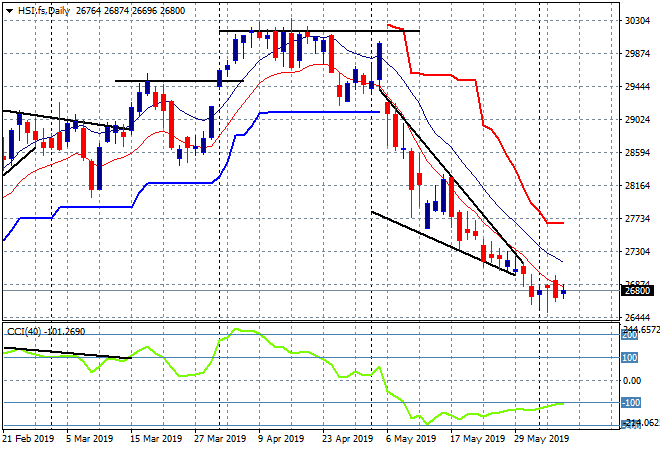The width and height of the screenshot is (660, 450).
Task: Pick the 6 May 2019 date label
Action: click(x=411, y=439)
